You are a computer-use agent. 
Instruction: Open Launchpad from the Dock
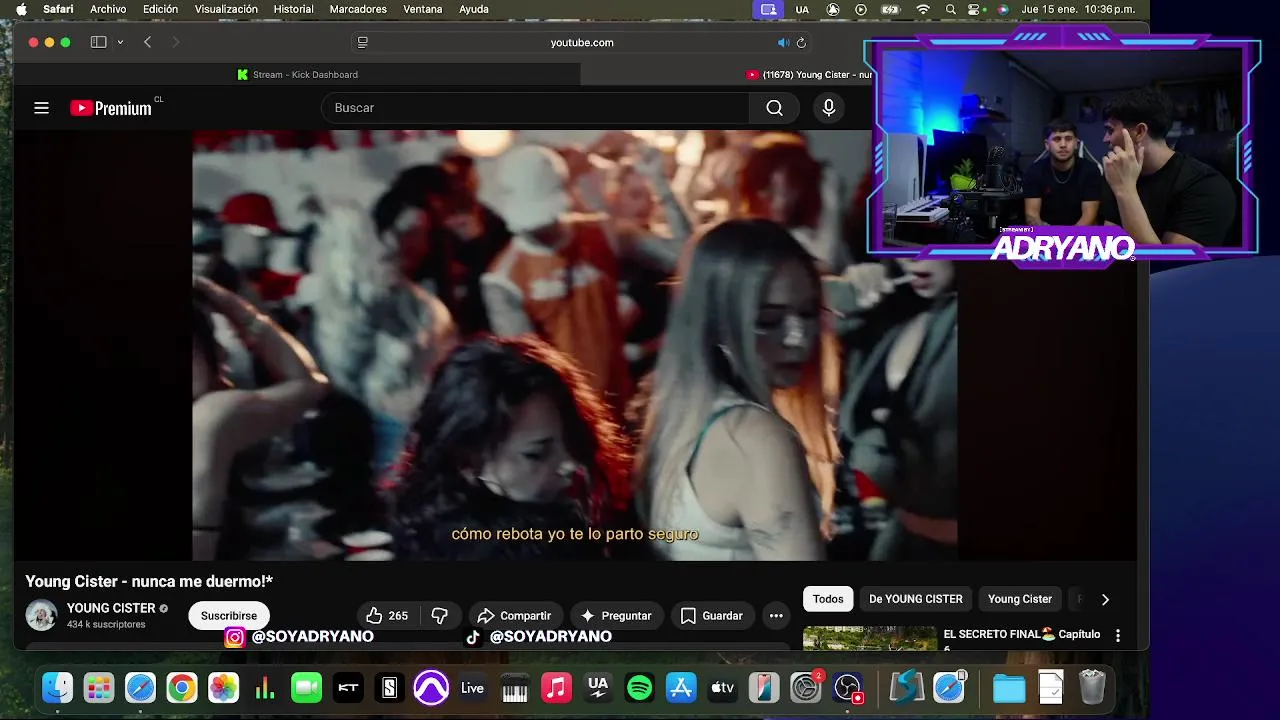[x=98, y=688]
